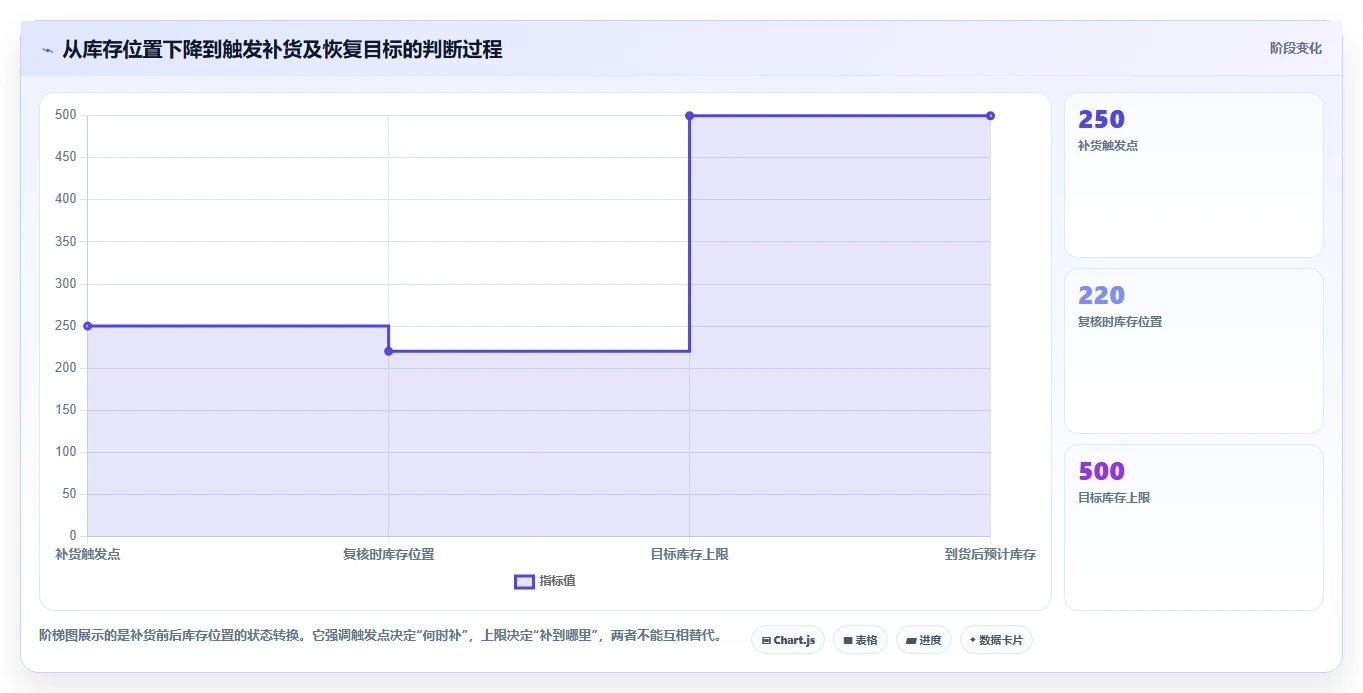Viewport: 1363px width, 693px height.
Task: Select the 进度 tag button
Action: [924, 640]
